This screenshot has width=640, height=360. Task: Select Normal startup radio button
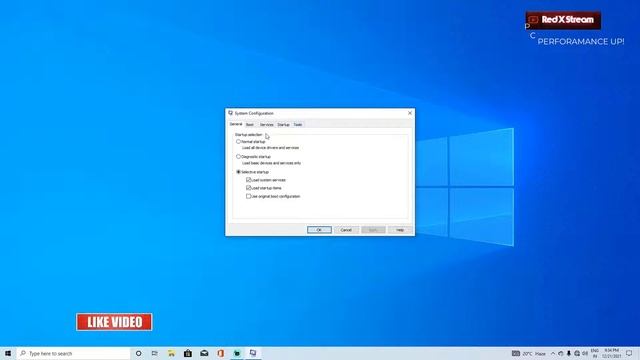[x=238, y=142]
